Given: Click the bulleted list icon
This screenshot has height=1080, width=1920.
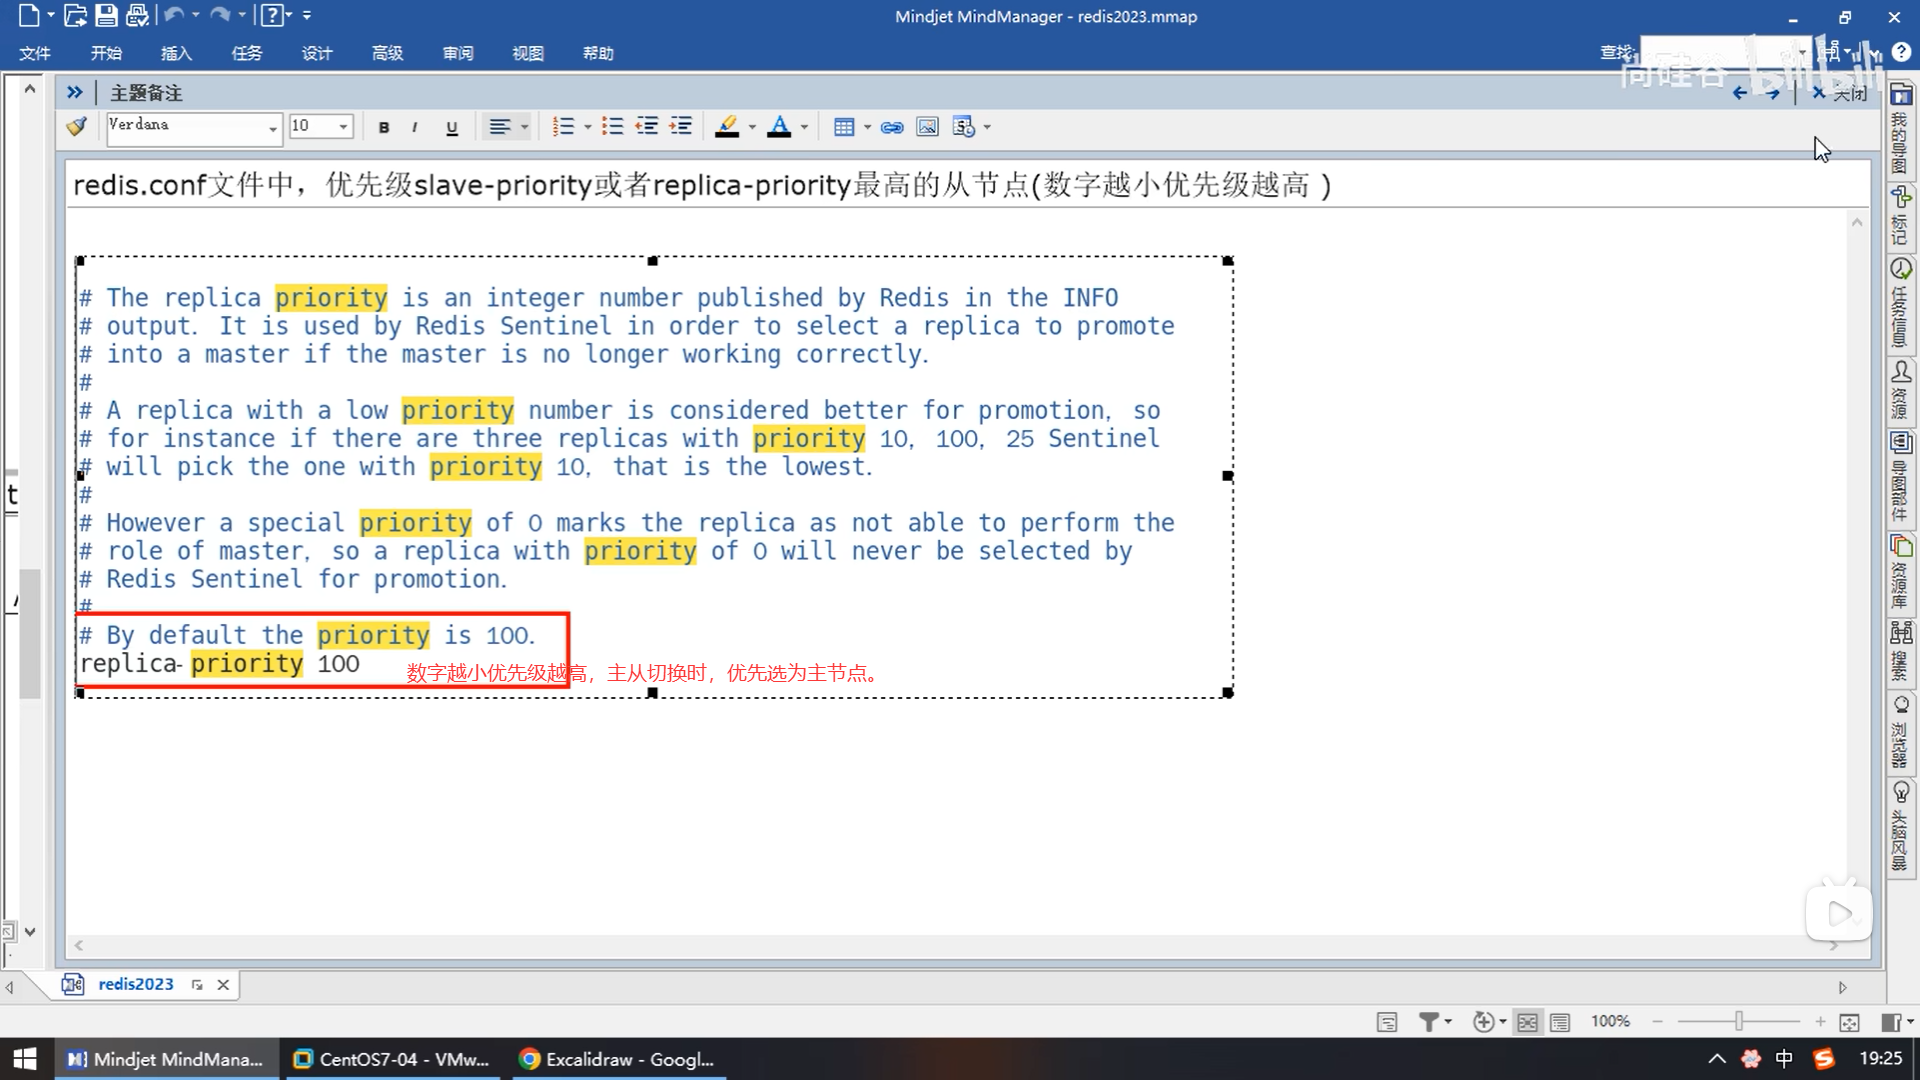Looking at the screenshot, I should click(613, 127).
